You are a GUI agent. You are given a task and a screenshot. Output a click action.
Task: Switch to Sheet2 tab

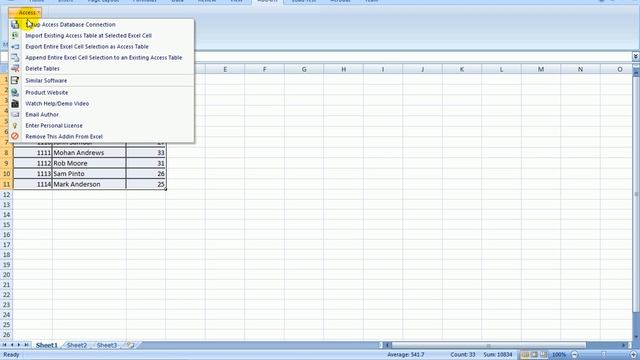[x=77, y=345]
